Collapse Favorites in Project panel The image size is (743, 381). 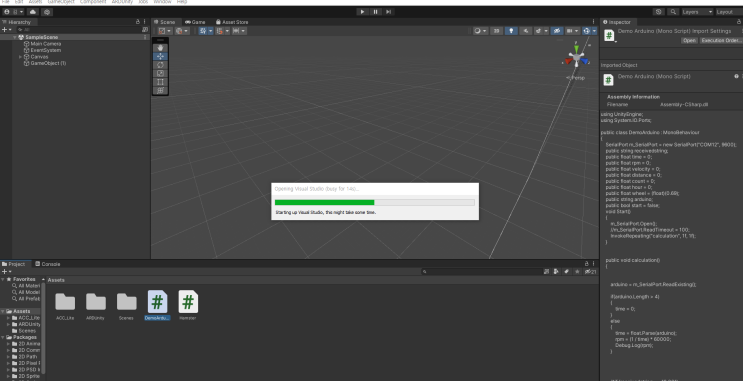coord(3,280)
